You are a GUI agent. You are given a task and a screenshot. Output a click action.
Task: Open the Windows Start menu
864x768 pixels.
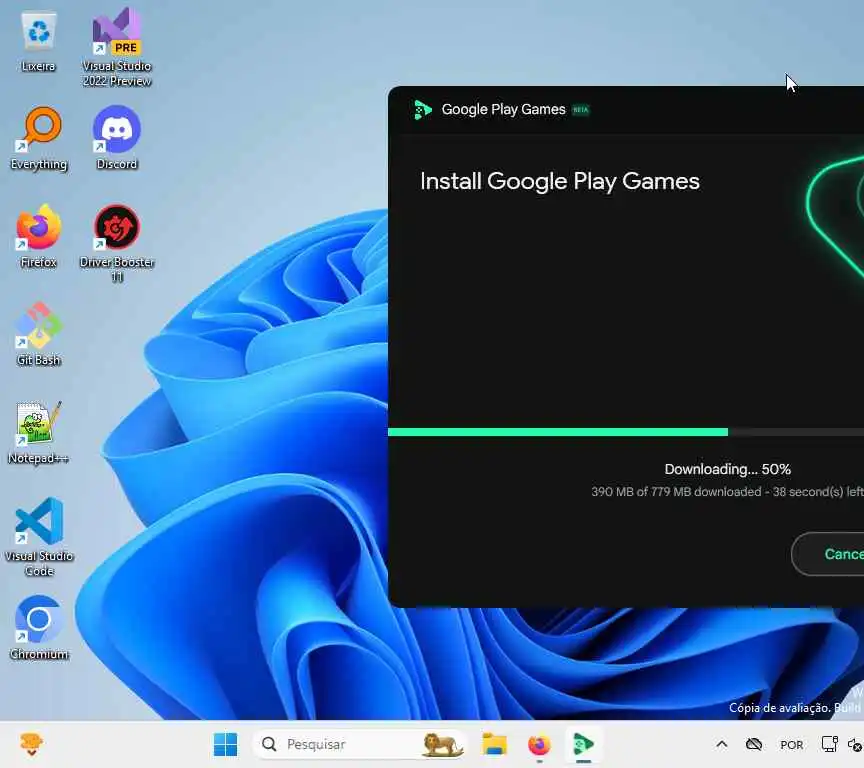(x=225, y=744)
